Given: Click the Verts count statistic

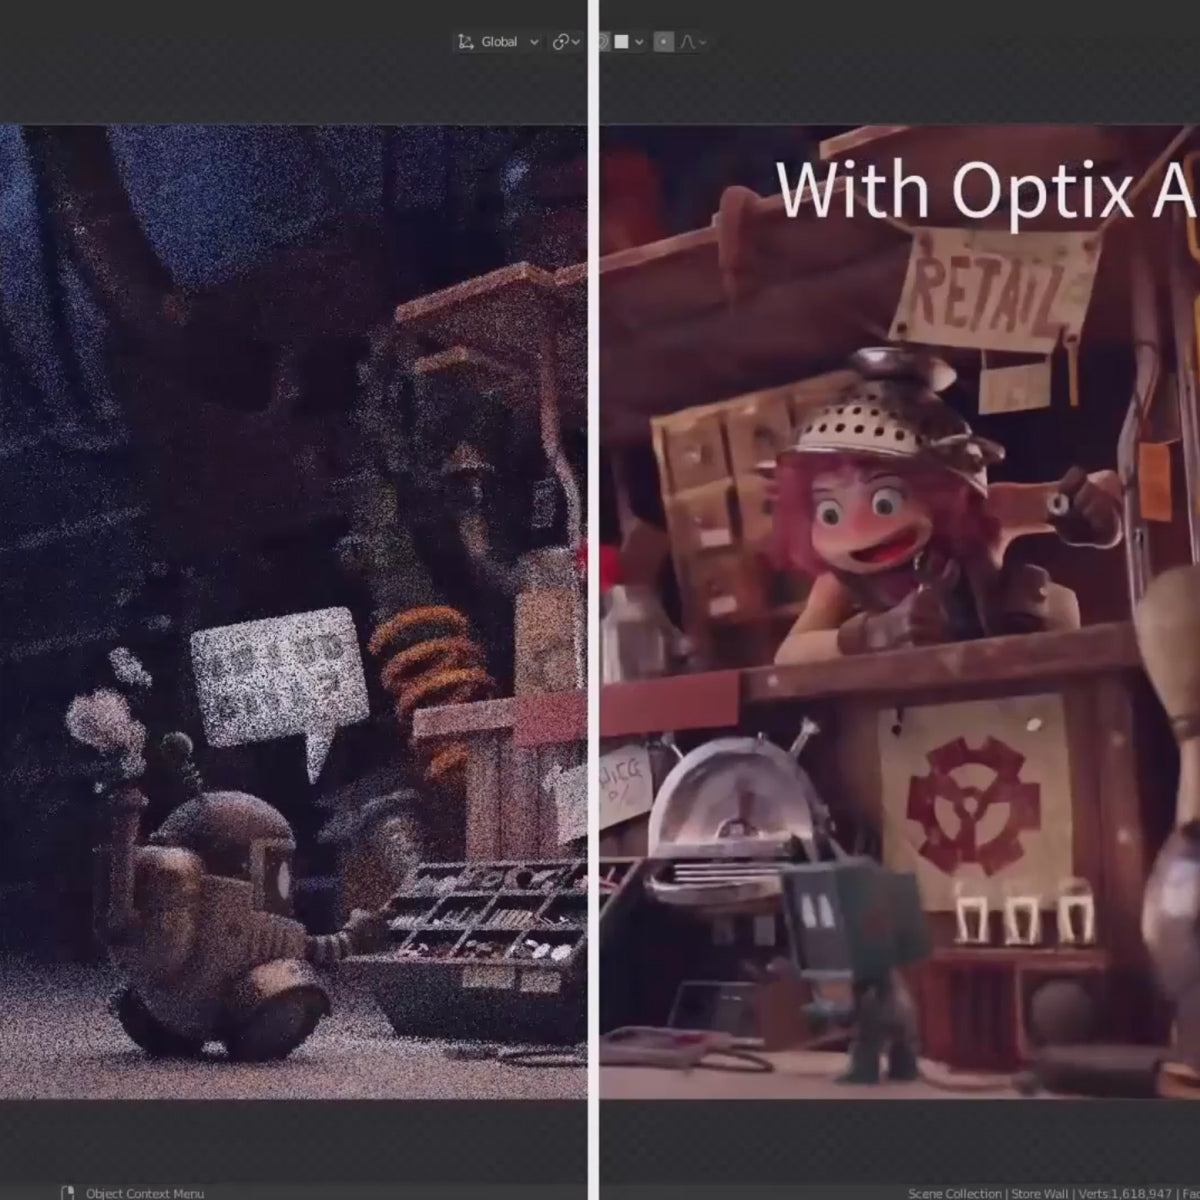Looking at the screenshot, I should click(1122, 1193).
